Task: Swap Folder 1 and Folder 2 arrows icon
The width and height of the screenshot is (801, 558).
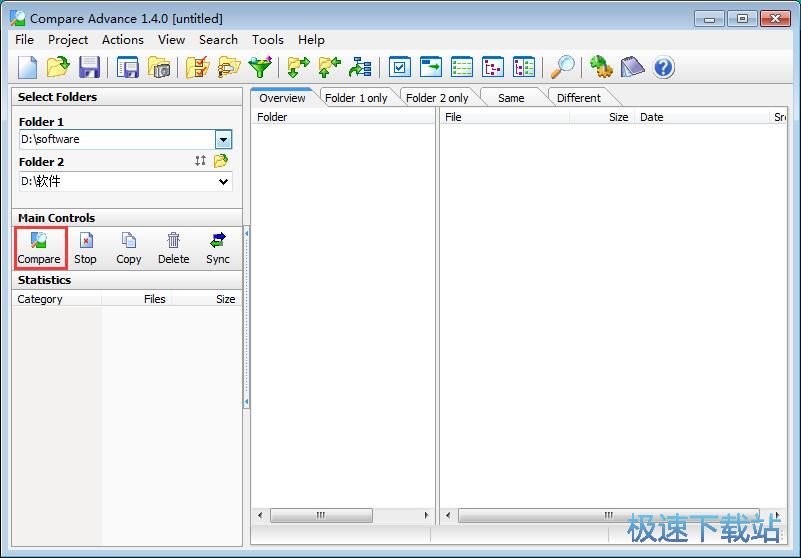Action: tap(200, 161)
